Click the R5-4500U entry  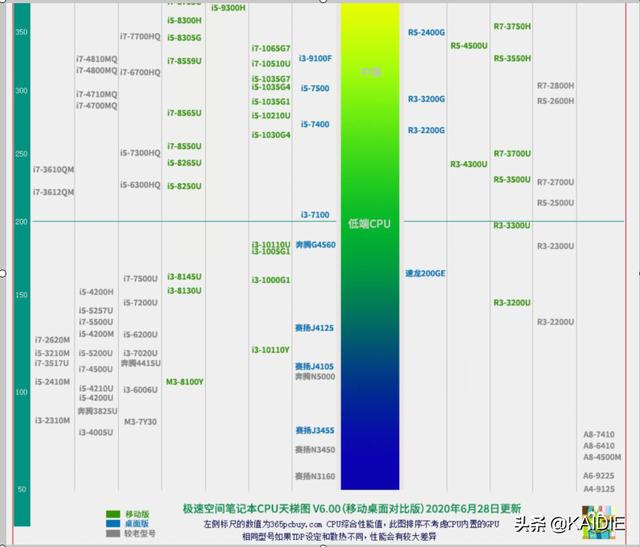pos(469,46)
